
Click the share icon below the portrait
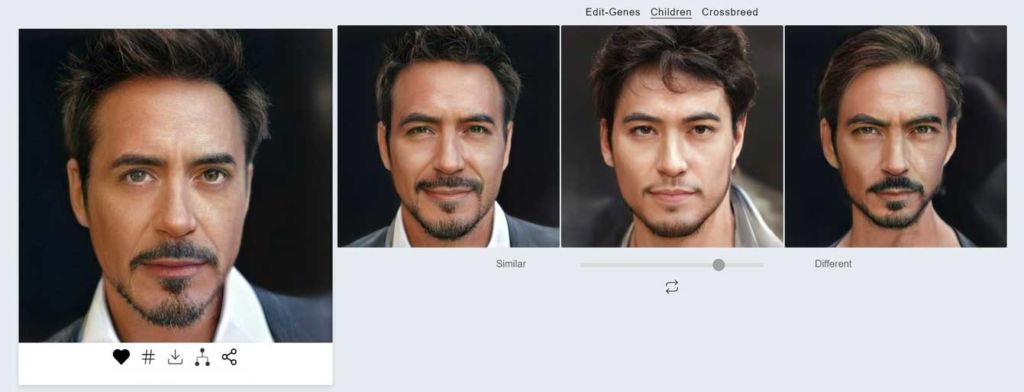[x=229, y=357]
